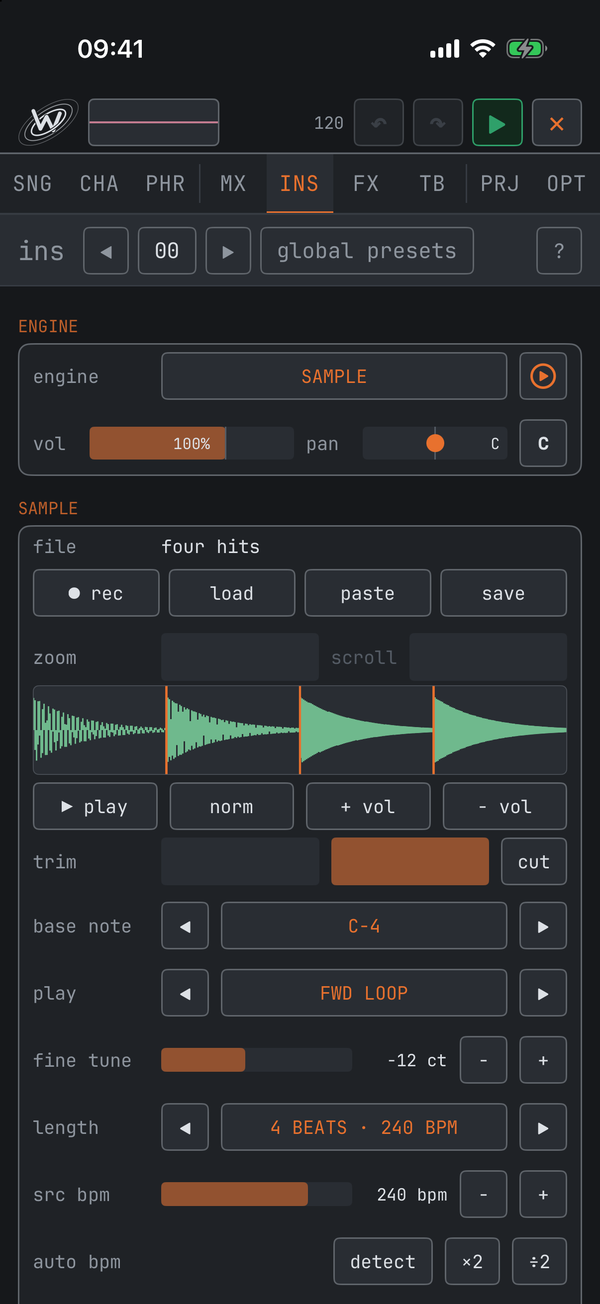
Task: Select previous base note
Action: click(x=185, y=926)
